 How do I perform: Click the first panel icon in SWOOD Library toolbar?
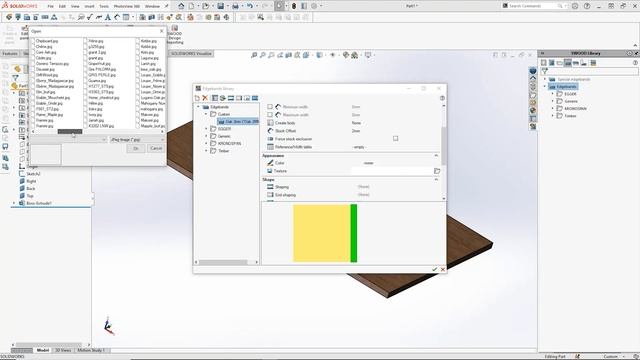(544, 62)
